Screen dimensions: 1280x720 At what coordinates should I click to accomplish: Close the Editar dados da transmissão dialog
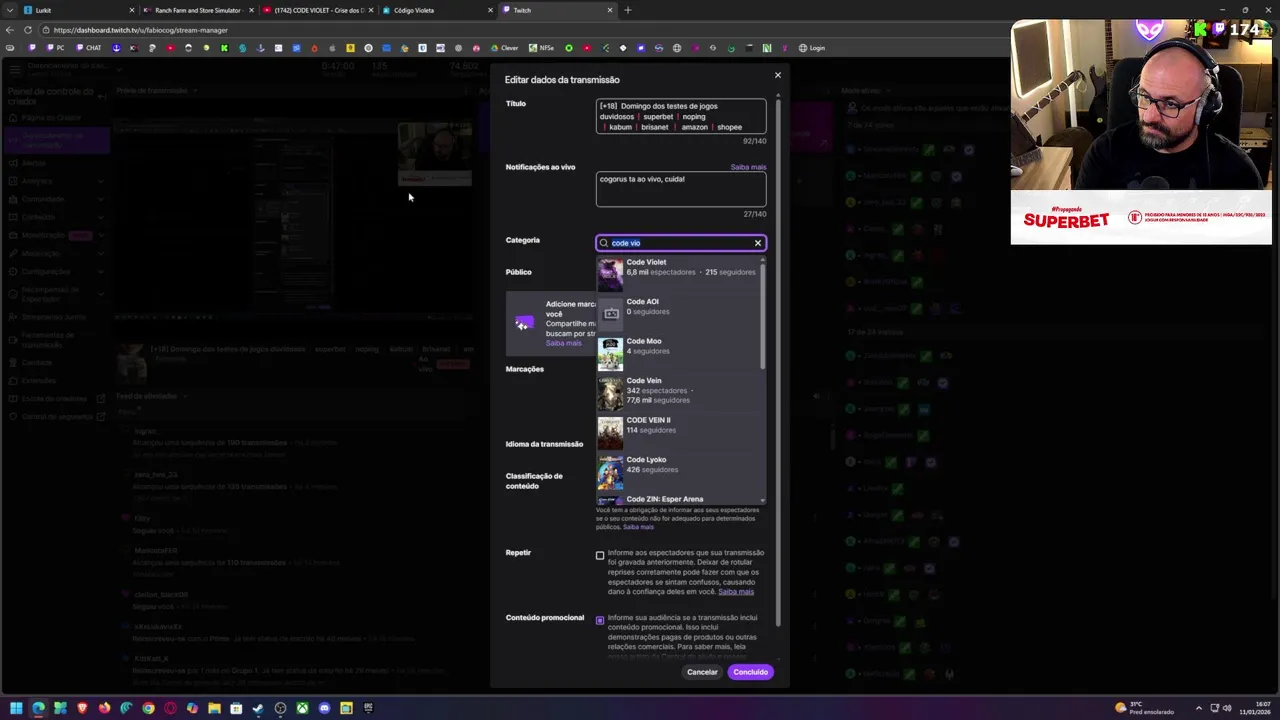(x=777, y=75)
